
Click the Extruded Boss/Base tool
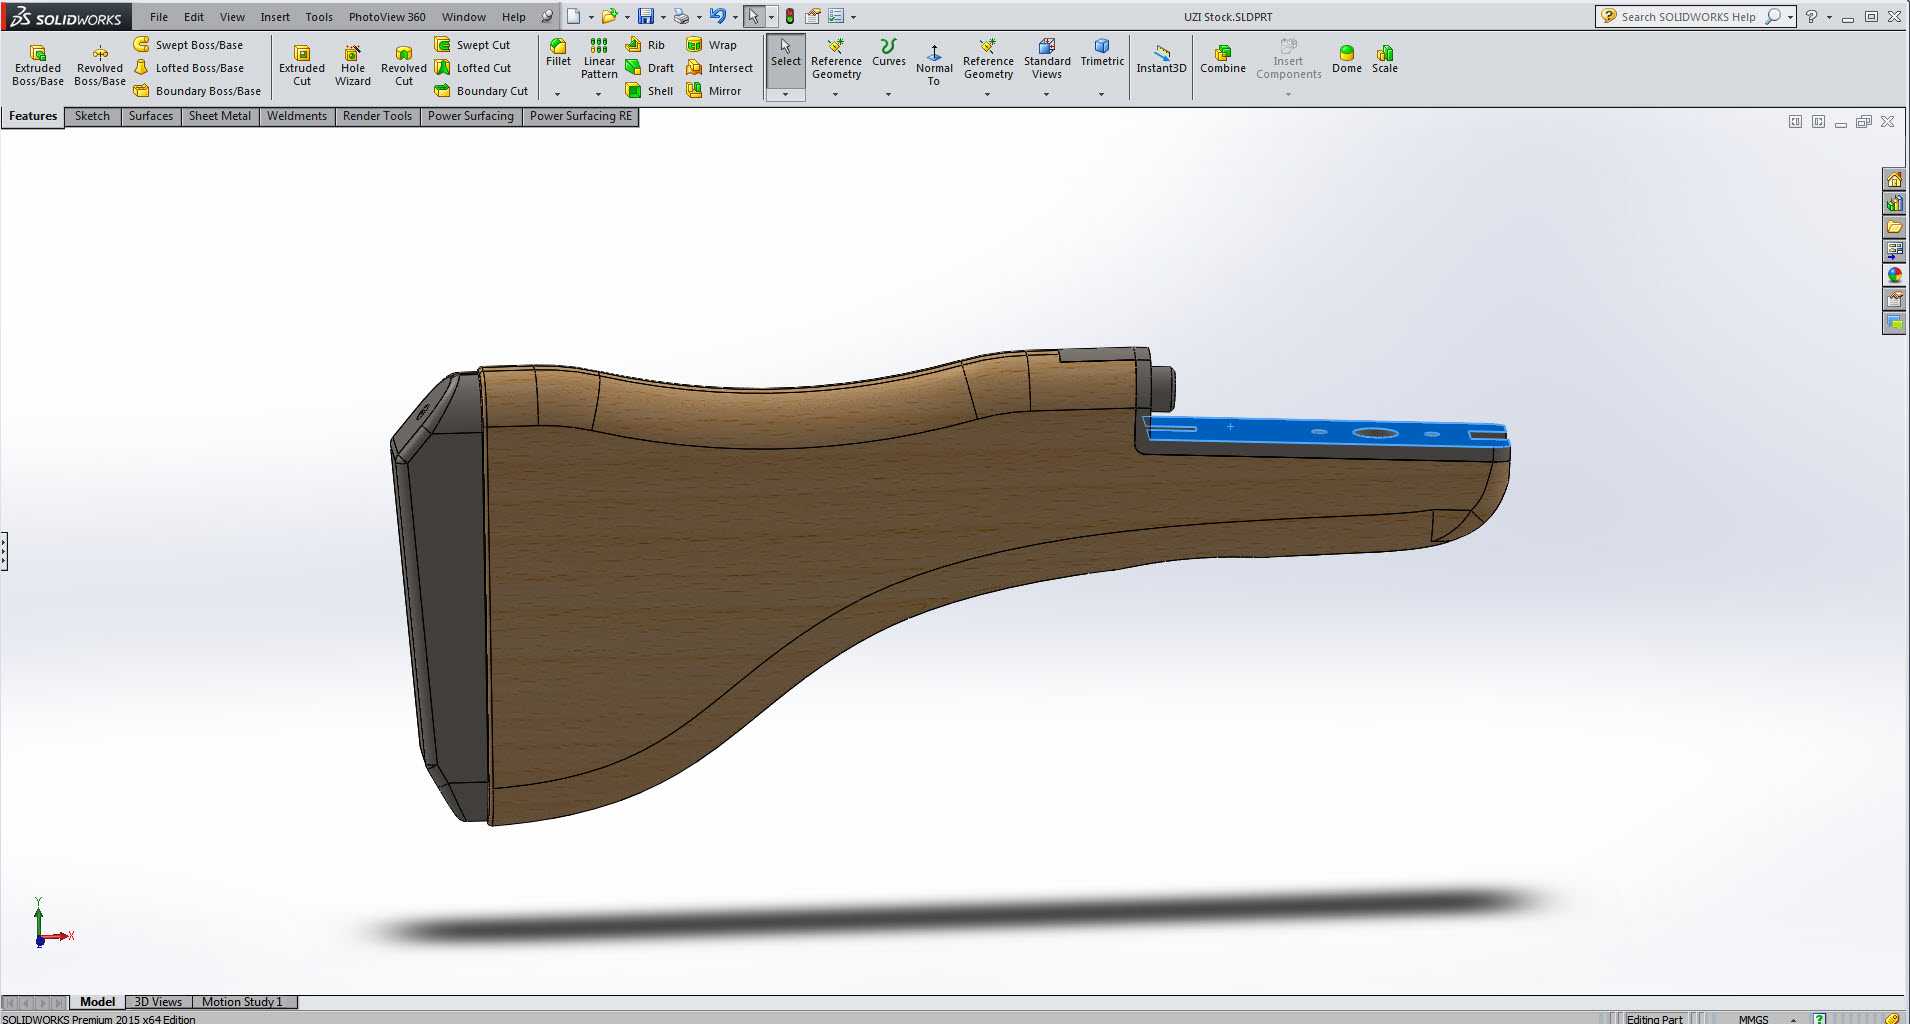pos(38,65)
